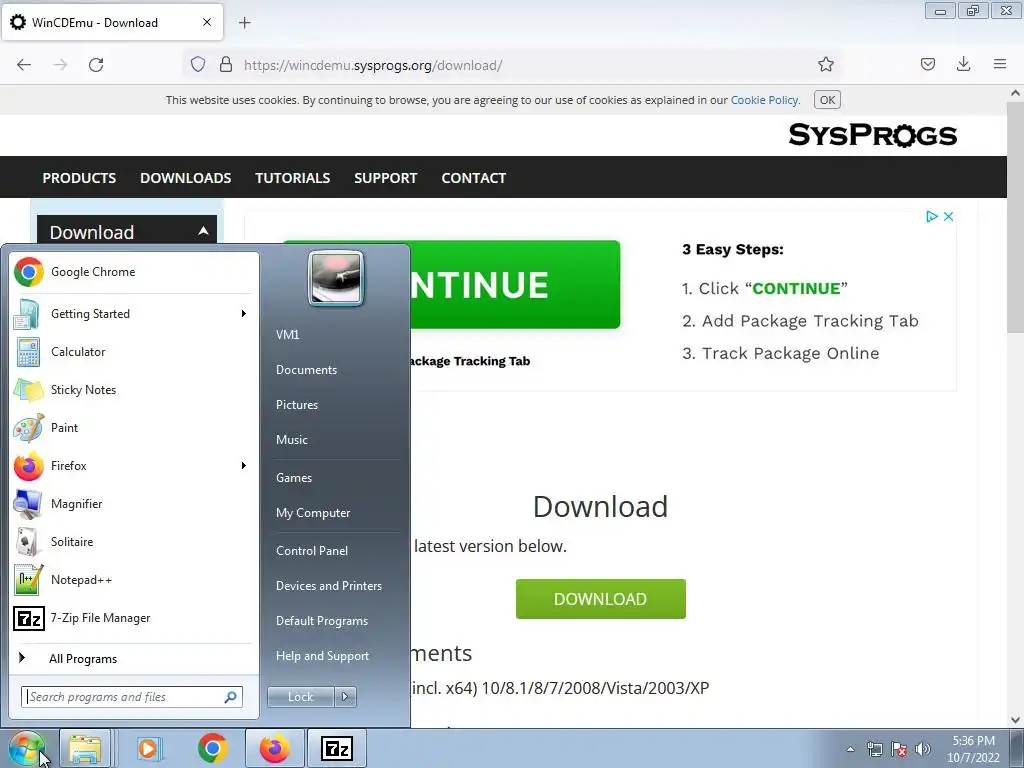Click the Windows Start orb
The width and height of the screenshot is (1024, 768).
click(x=27, y=748)
